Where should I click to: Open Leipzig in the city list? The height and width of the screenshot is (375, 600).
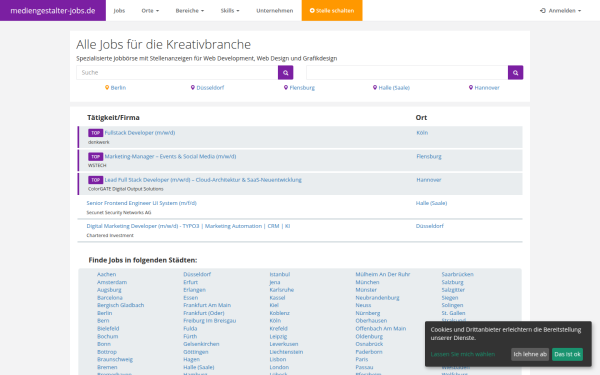coord(278,336)
